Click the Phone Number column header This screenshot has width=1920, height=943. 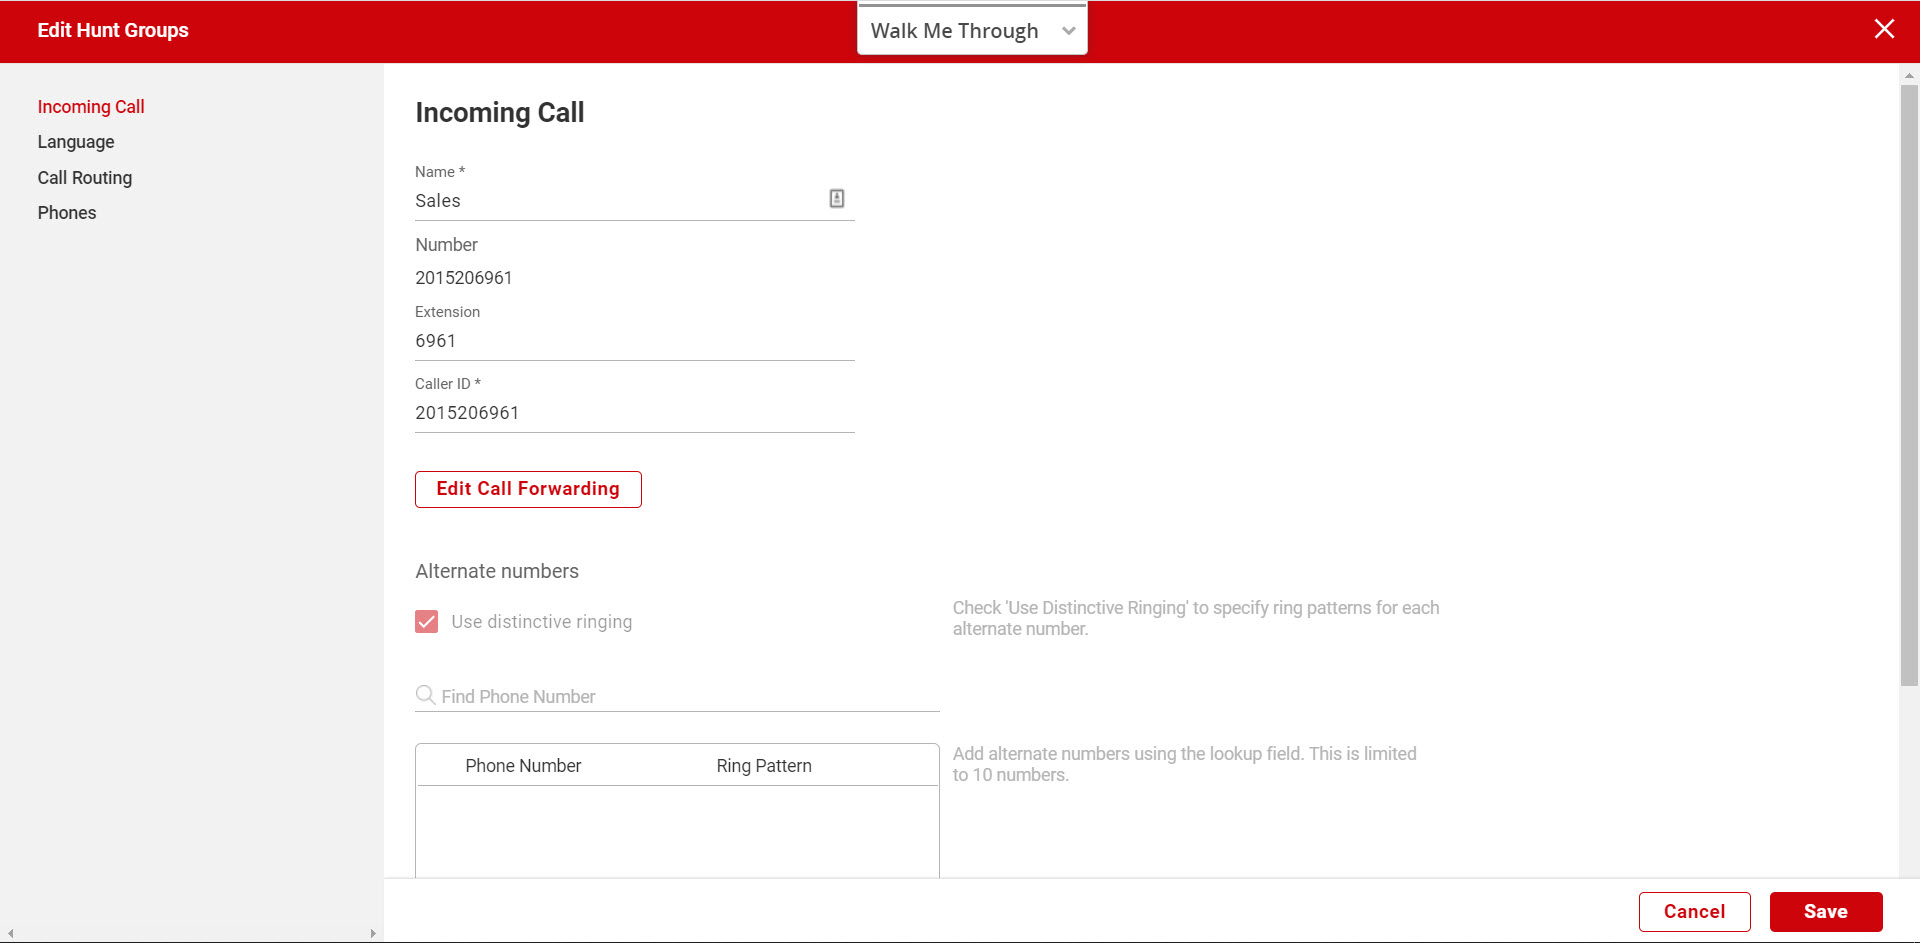tap(523, 766)
